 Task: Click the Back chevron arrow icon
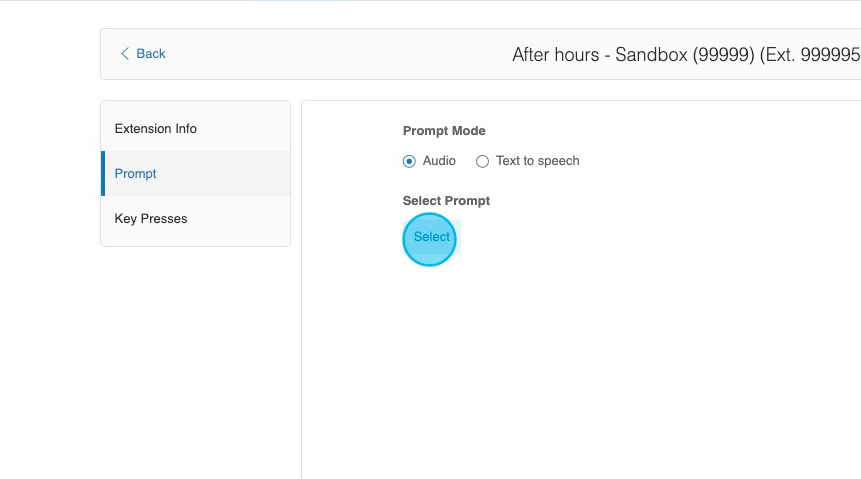click(x=125, y=54)
